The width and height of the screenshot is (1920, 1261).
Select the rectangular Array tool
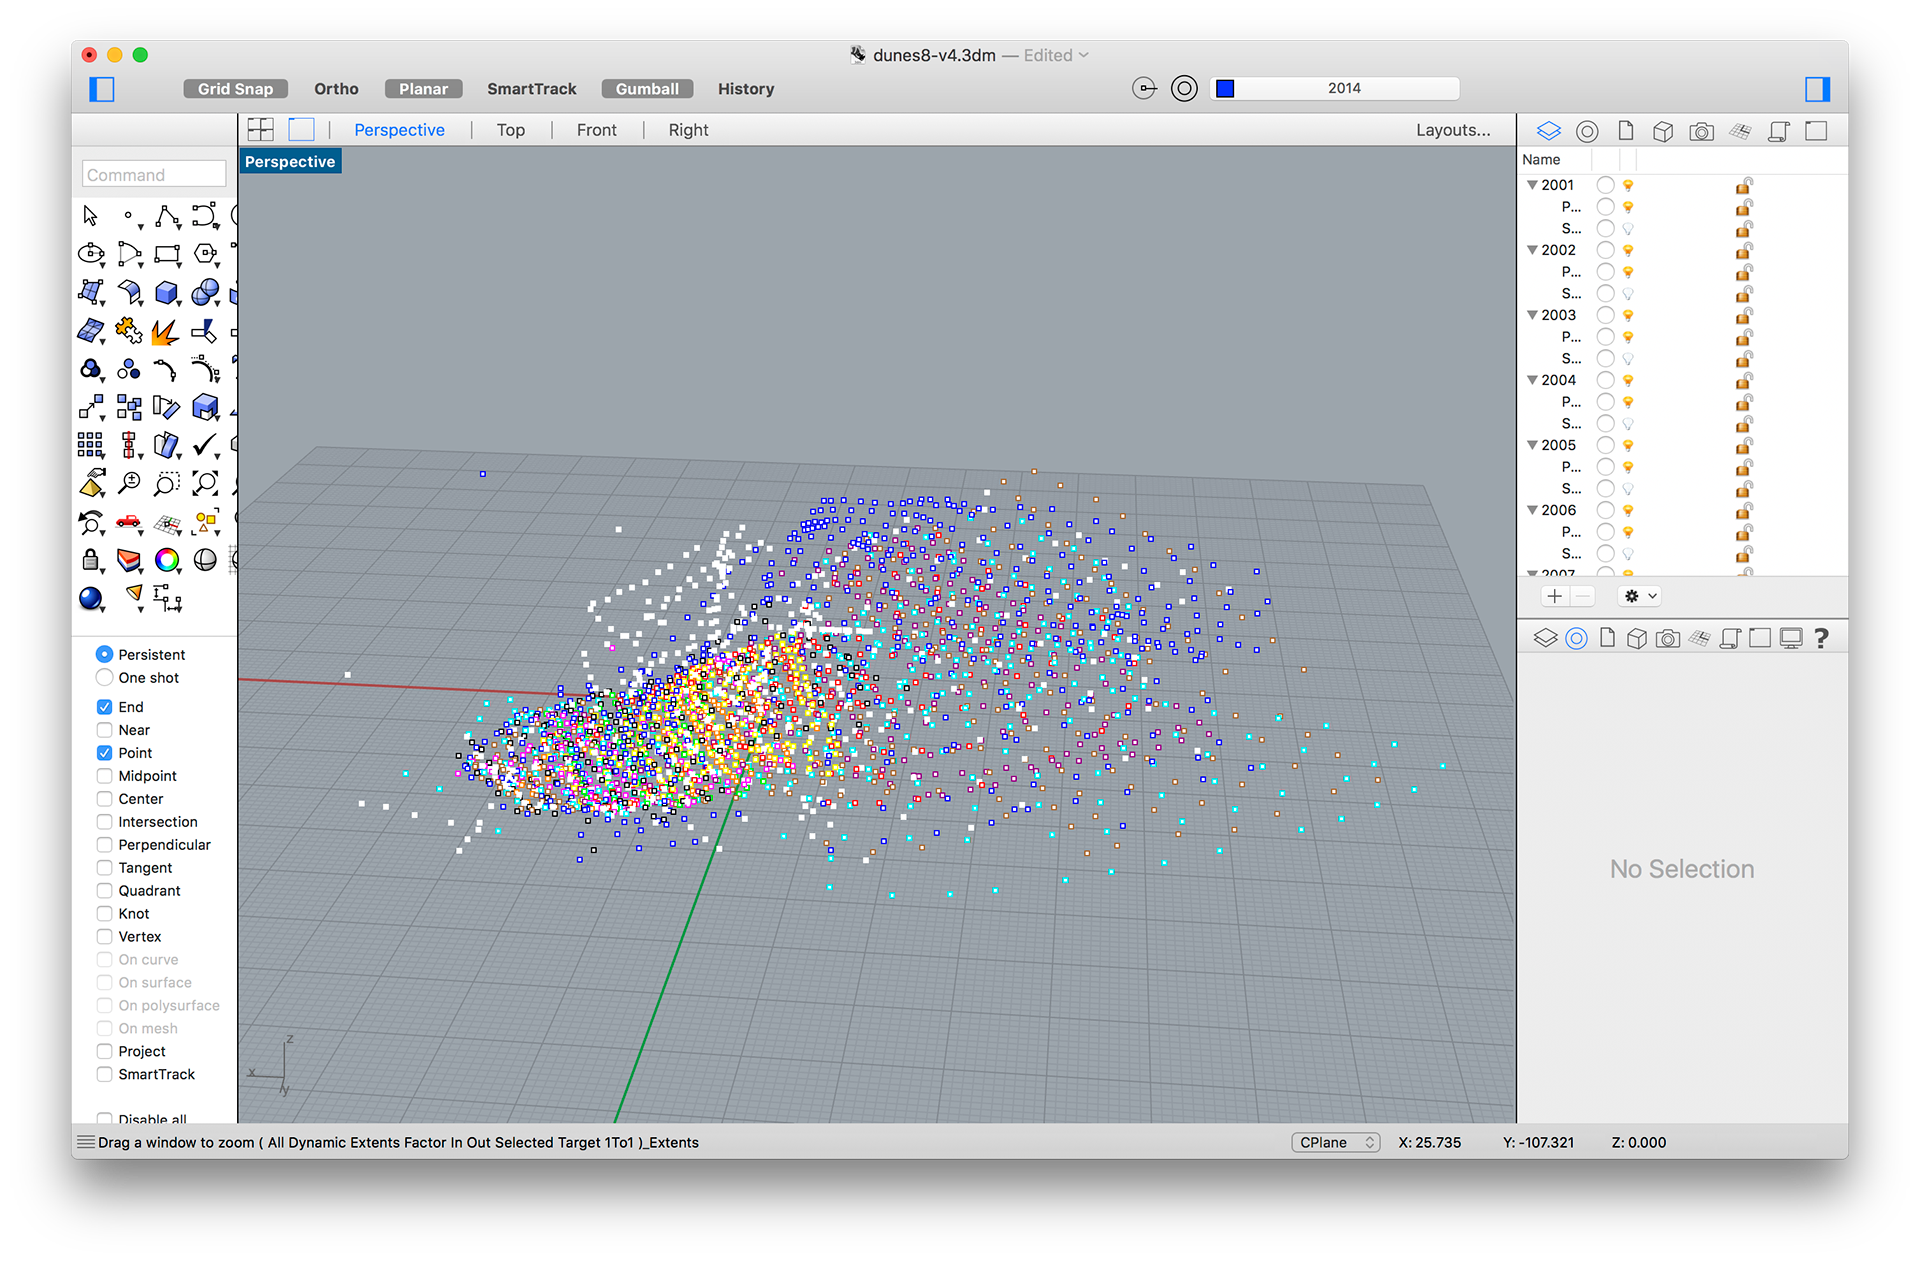(91, 445)
